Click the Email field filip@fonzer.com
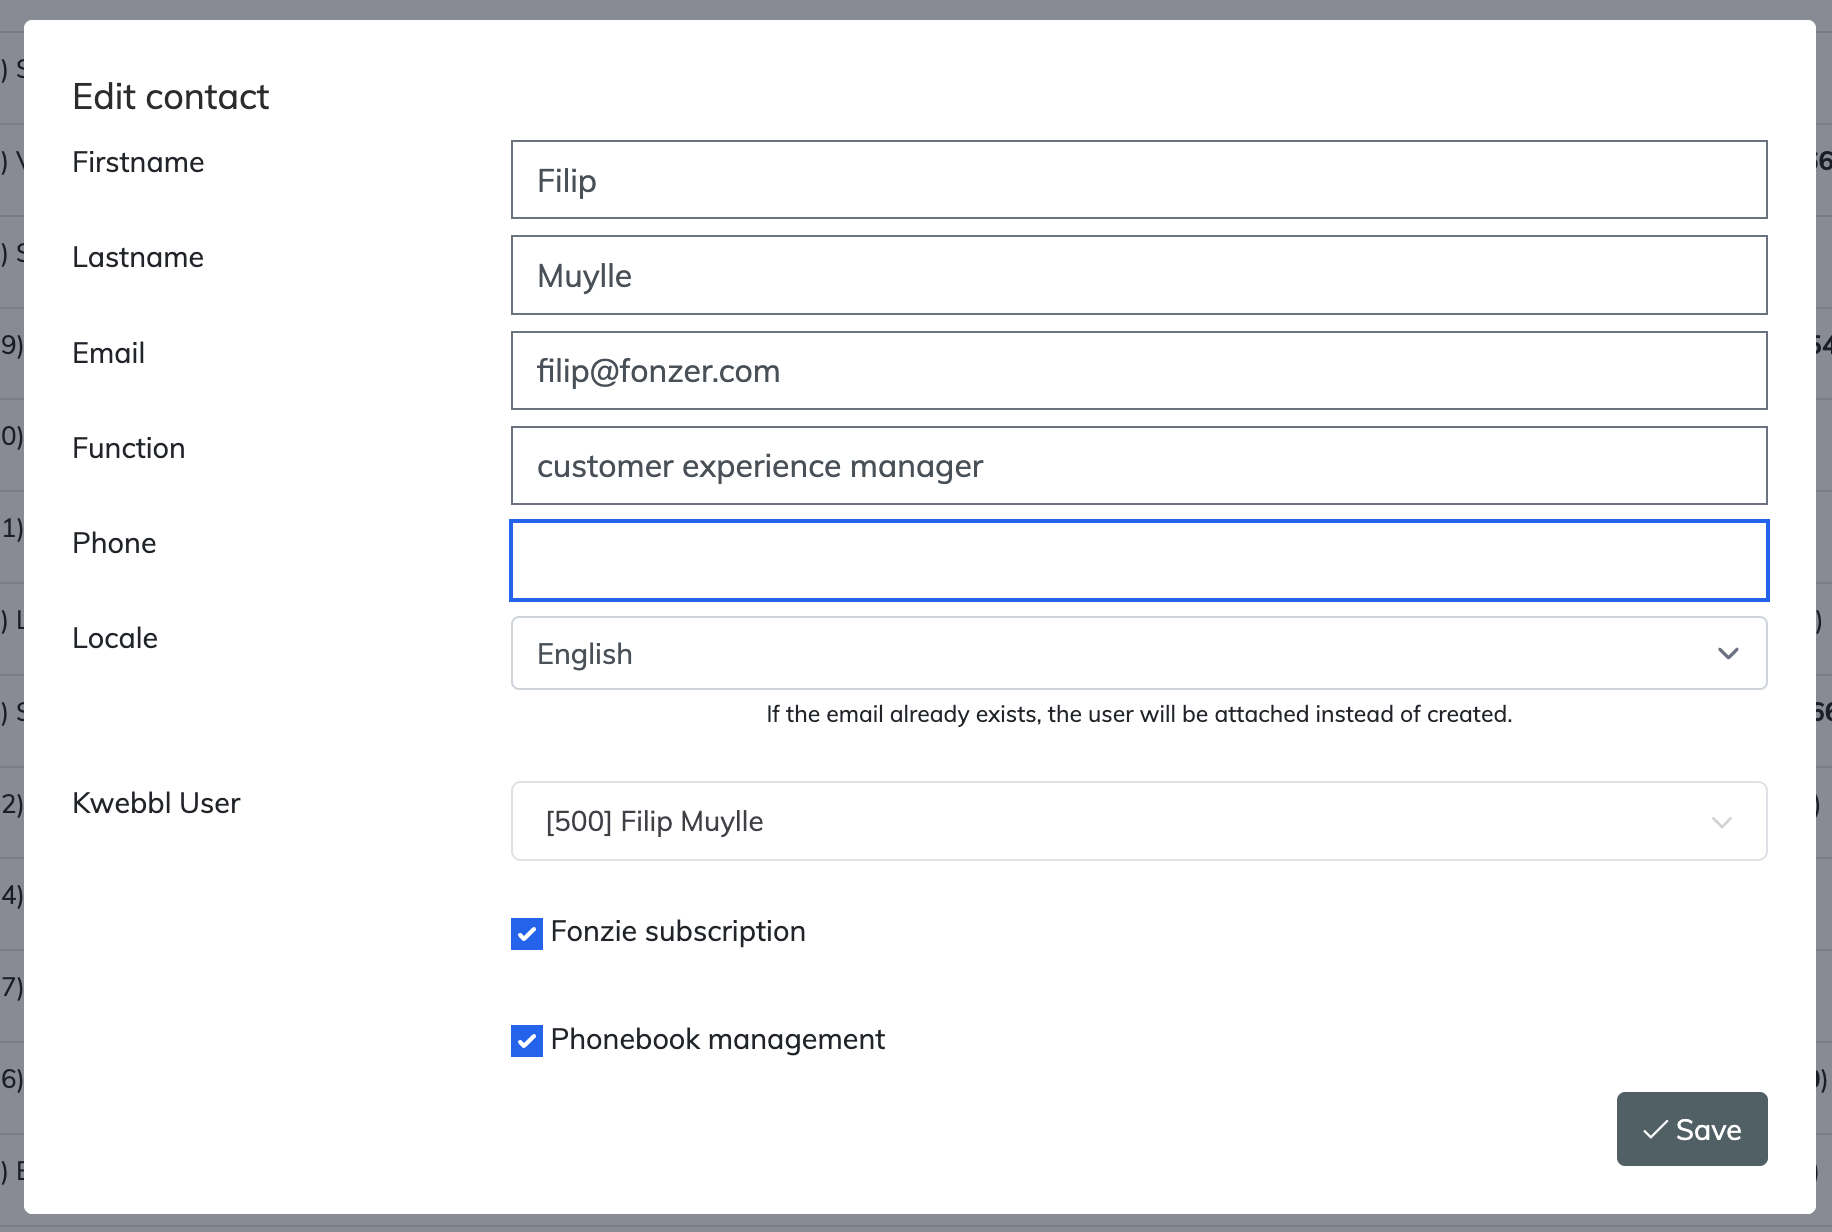This screenshot has width=1832, height=1232. pyautogui.click(x=1138, y=371)
